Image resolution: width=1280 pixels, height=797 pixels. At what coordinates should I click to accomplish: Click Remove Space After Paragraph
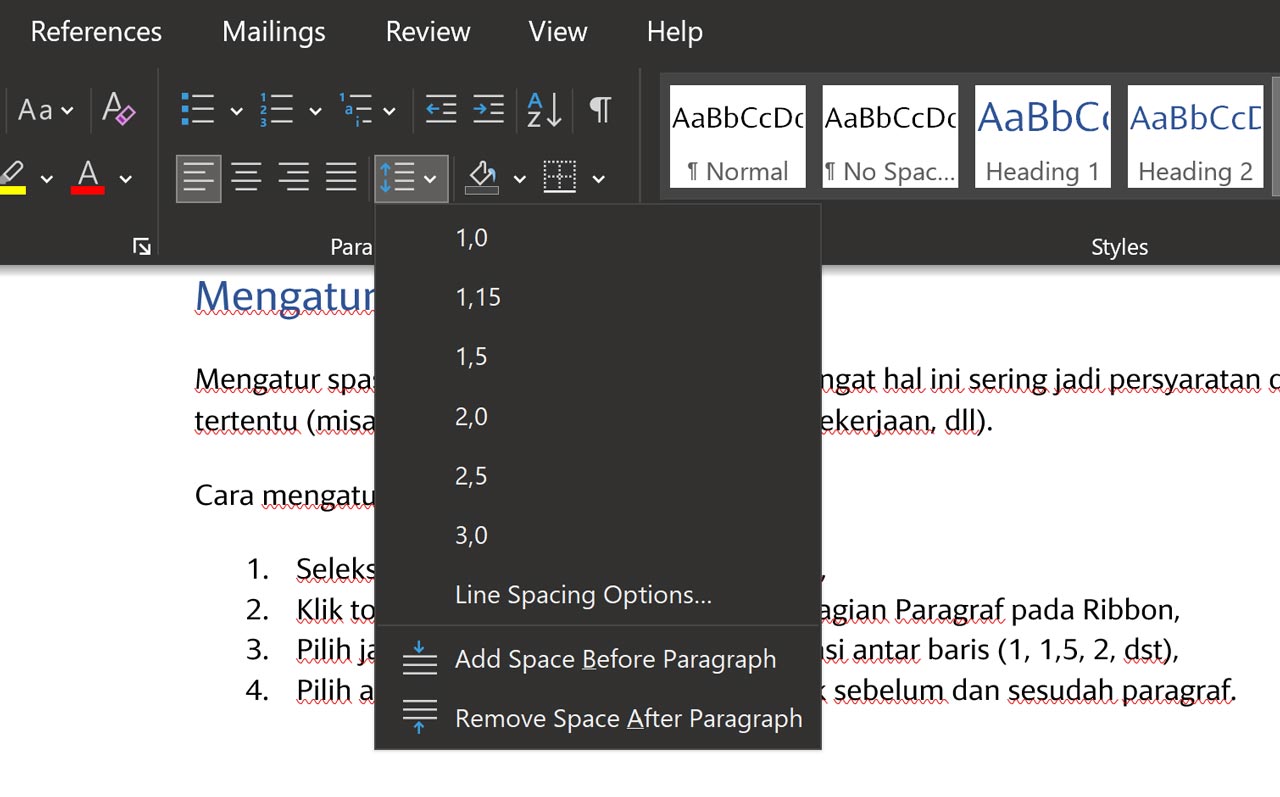point(598,718)
